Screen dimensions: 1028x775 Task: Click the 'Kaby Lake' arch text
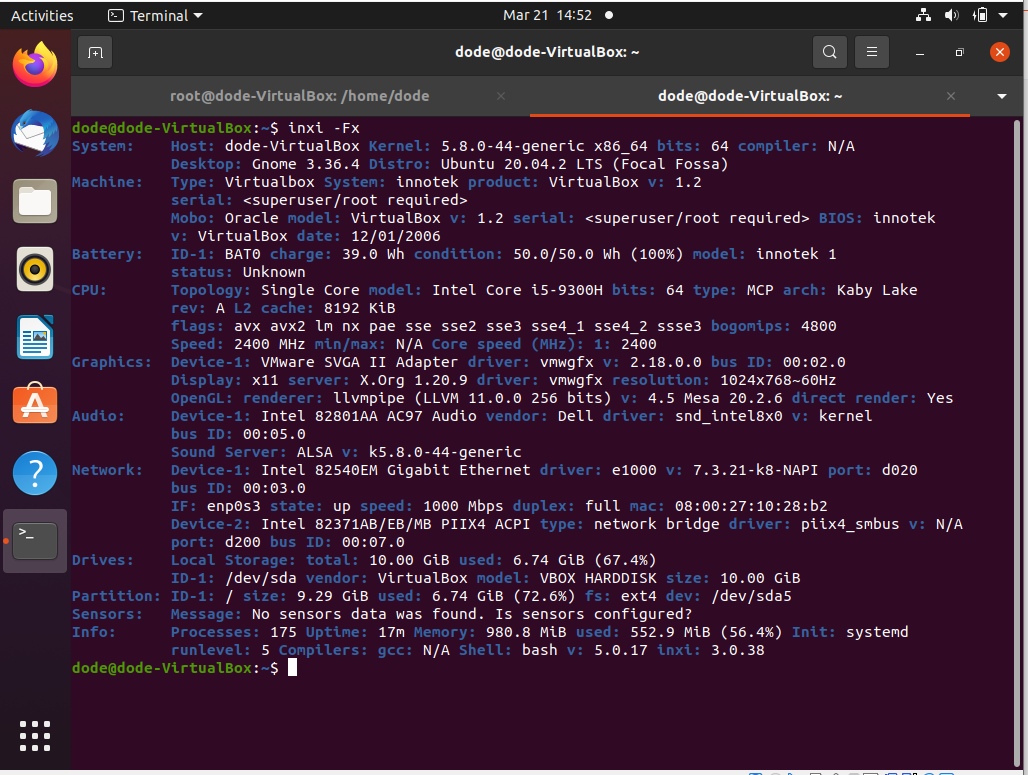[877, 290]
